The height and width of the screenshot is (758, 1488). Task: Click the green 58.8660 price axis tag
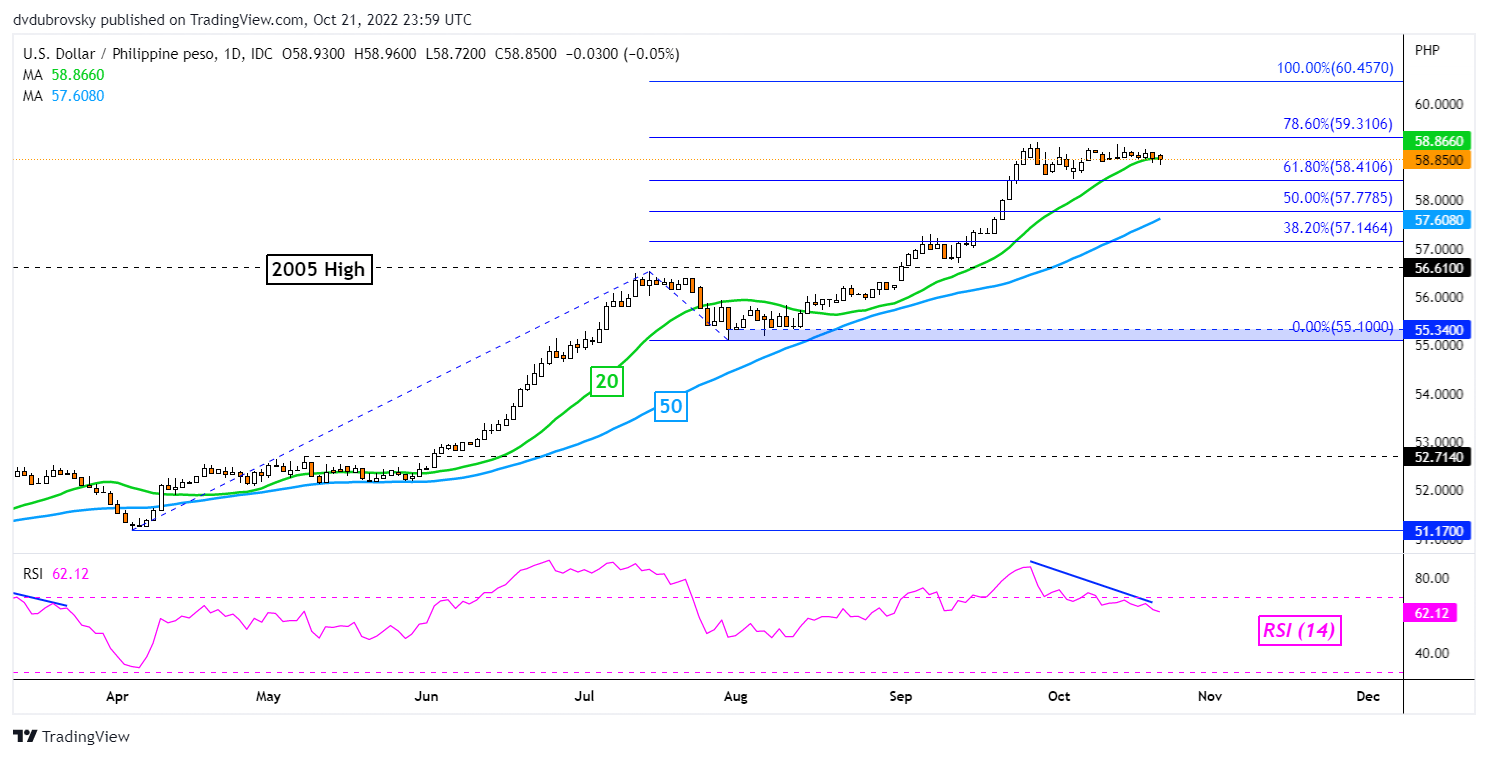click(1437, 142)
